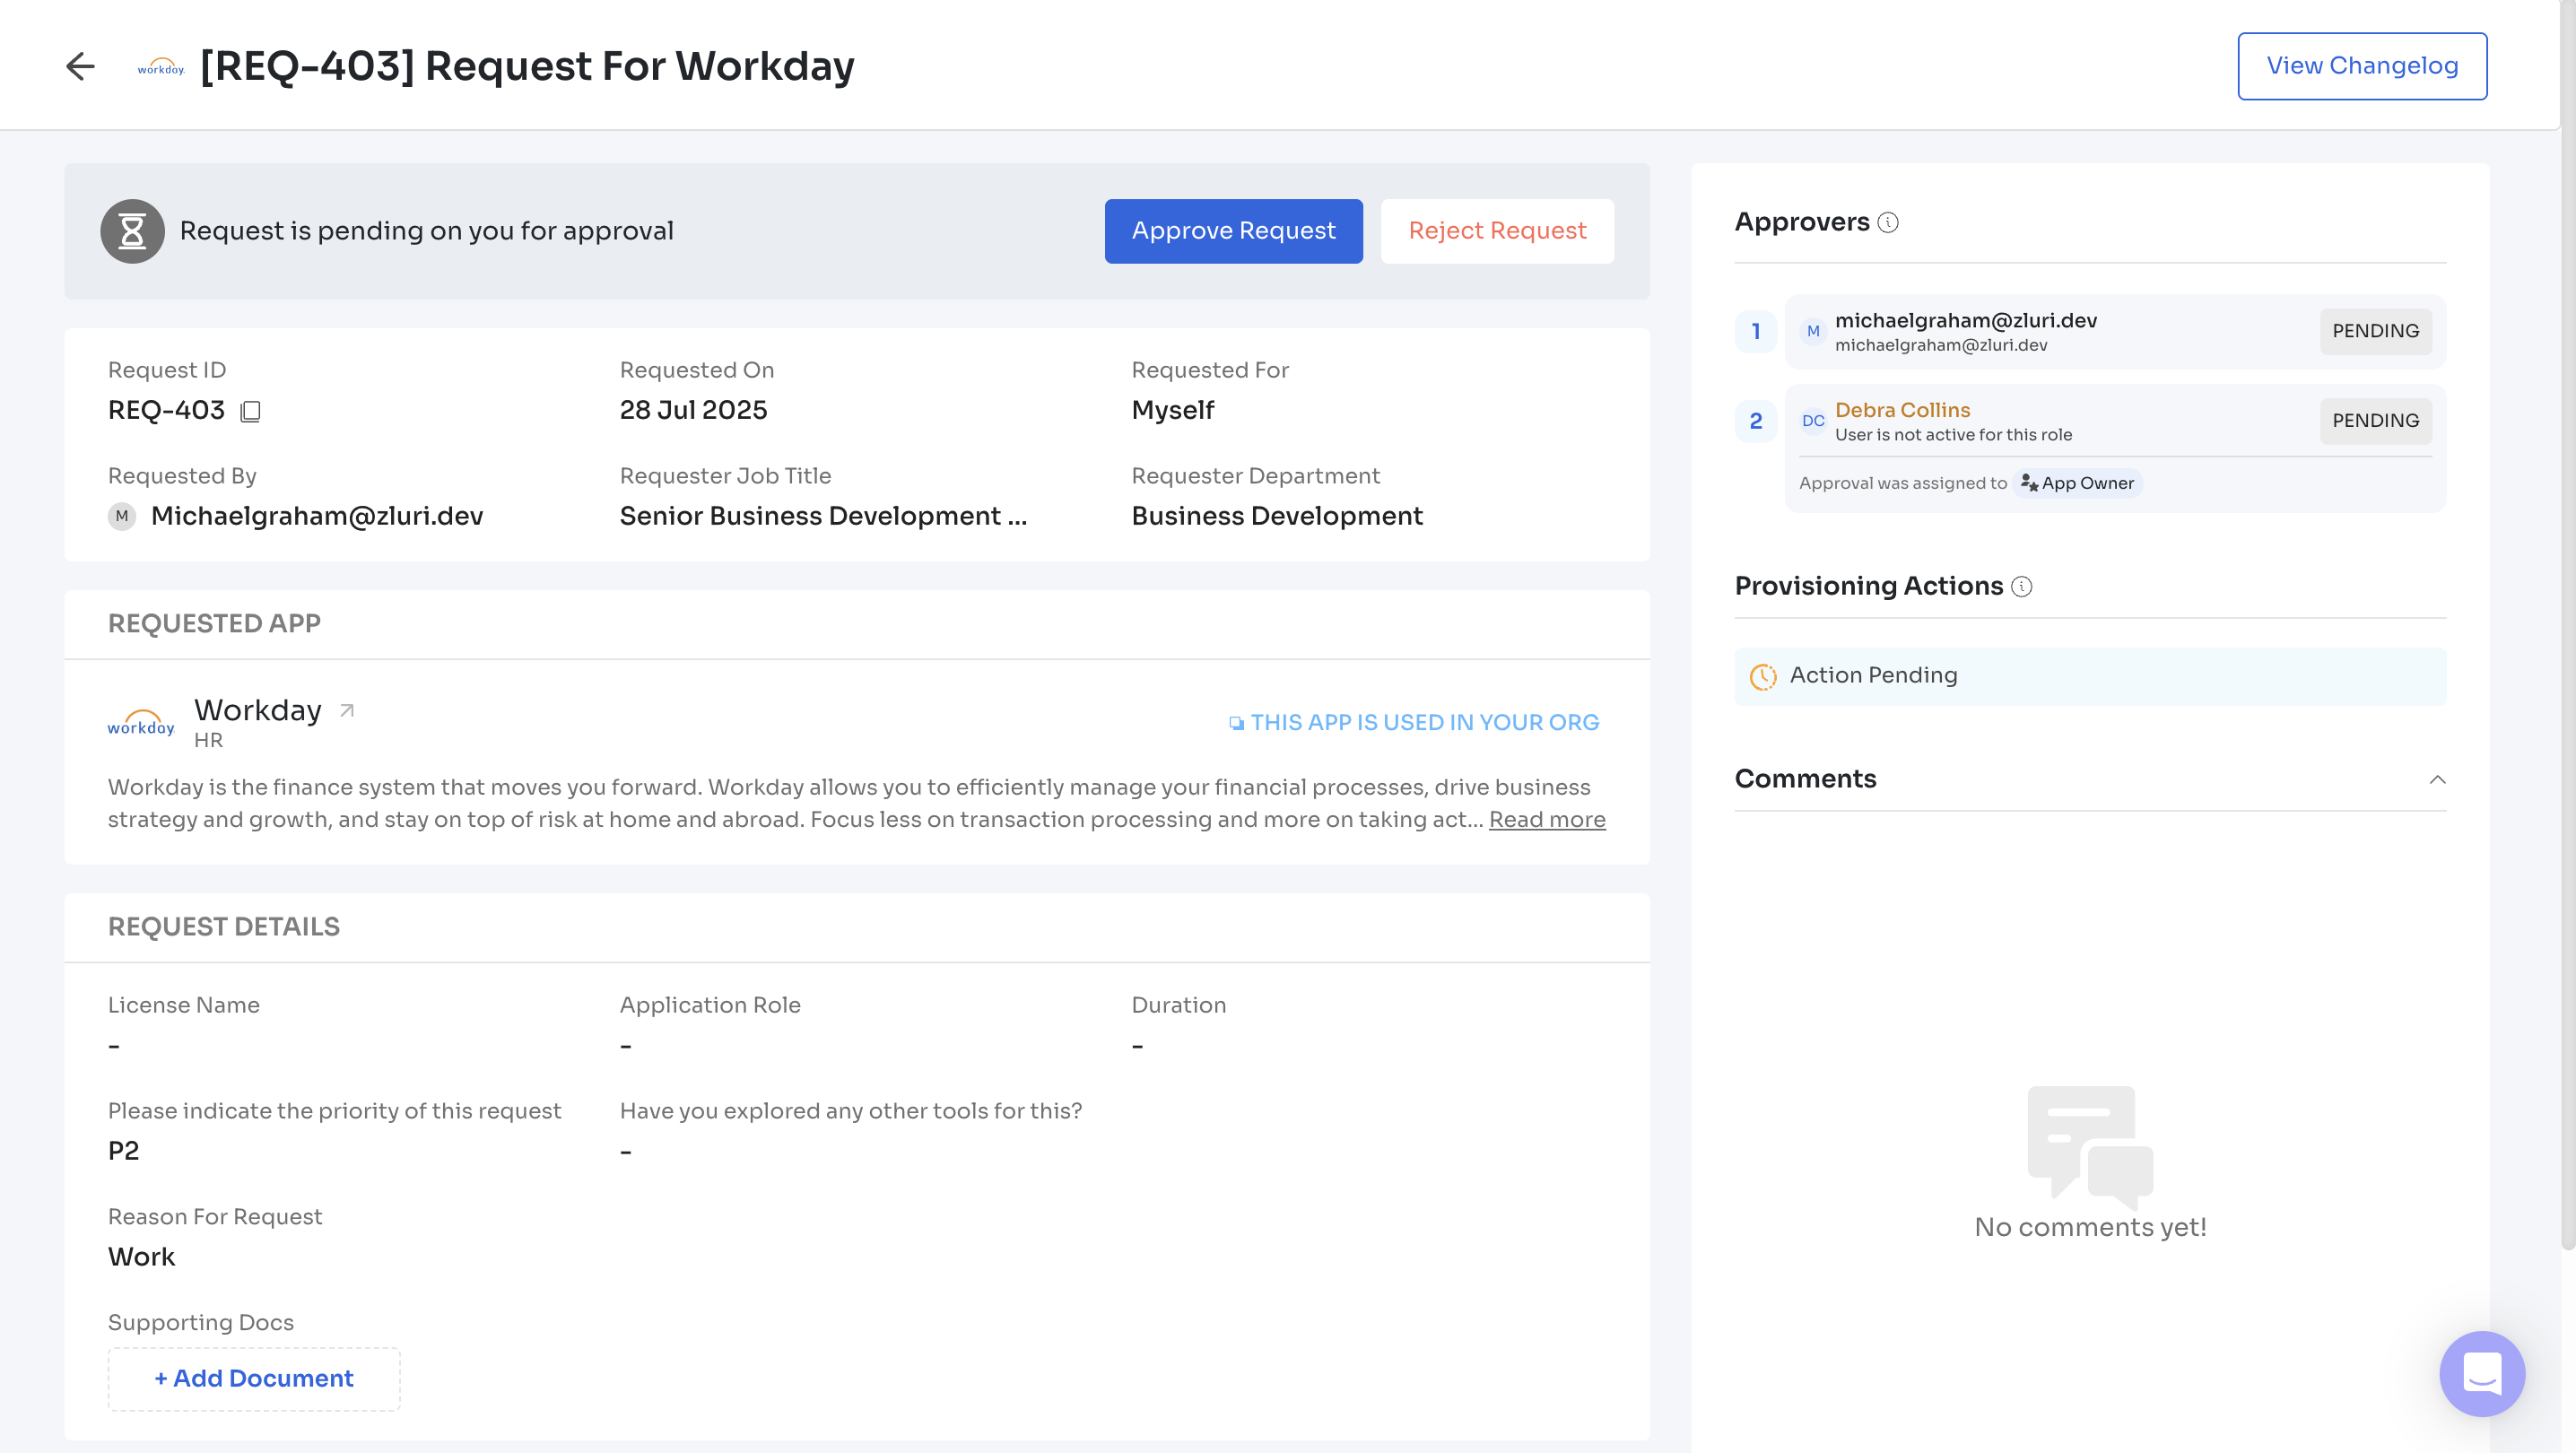Click the M avatar next to Requested By
Image resolution: width=2576 pixels, height=1453 pixels.
122,516
